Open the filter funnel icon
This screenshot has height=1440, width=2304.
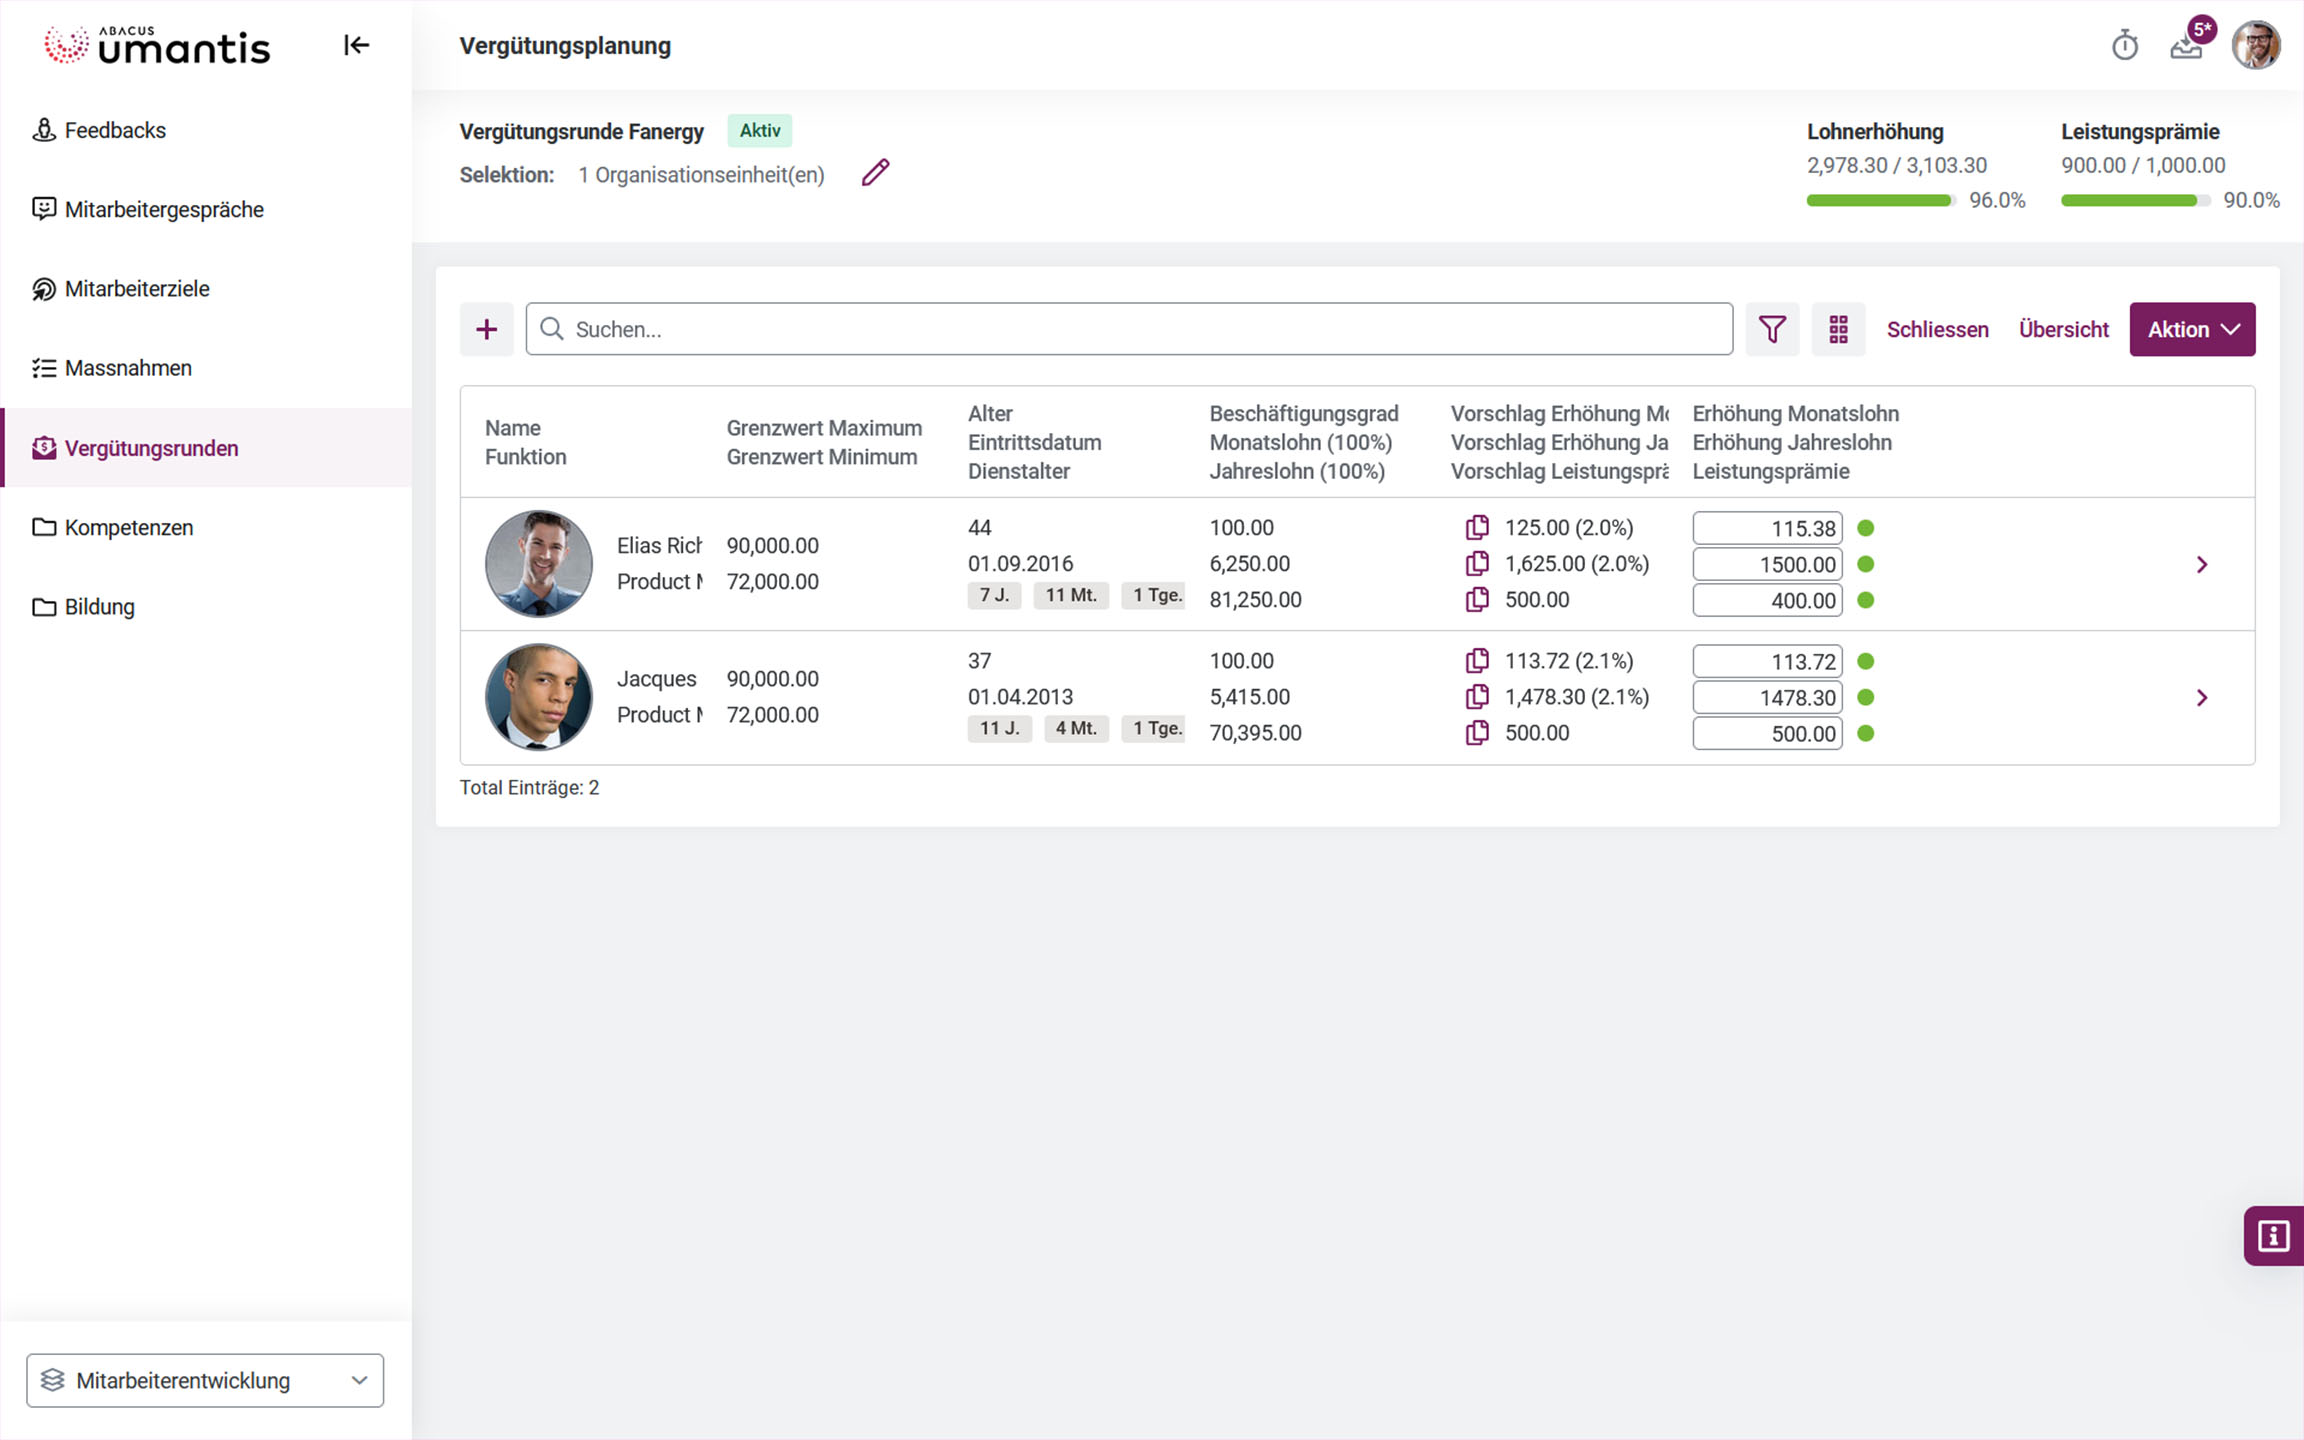1772,329
